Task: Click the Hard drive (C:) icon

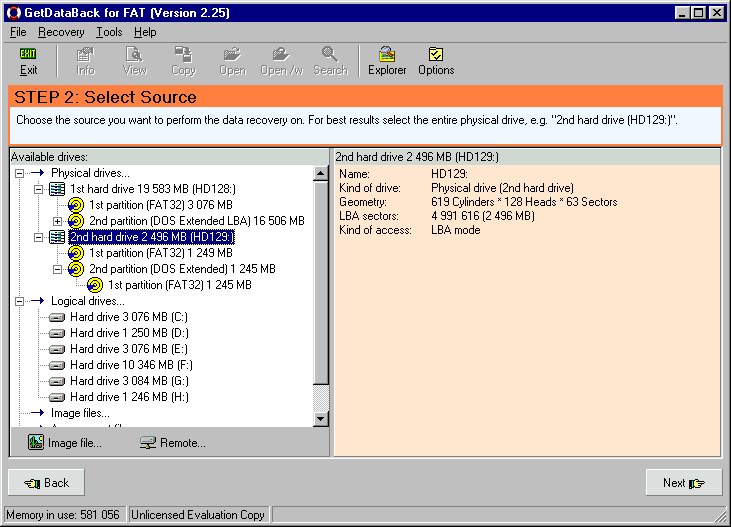Action: (57, 317)
